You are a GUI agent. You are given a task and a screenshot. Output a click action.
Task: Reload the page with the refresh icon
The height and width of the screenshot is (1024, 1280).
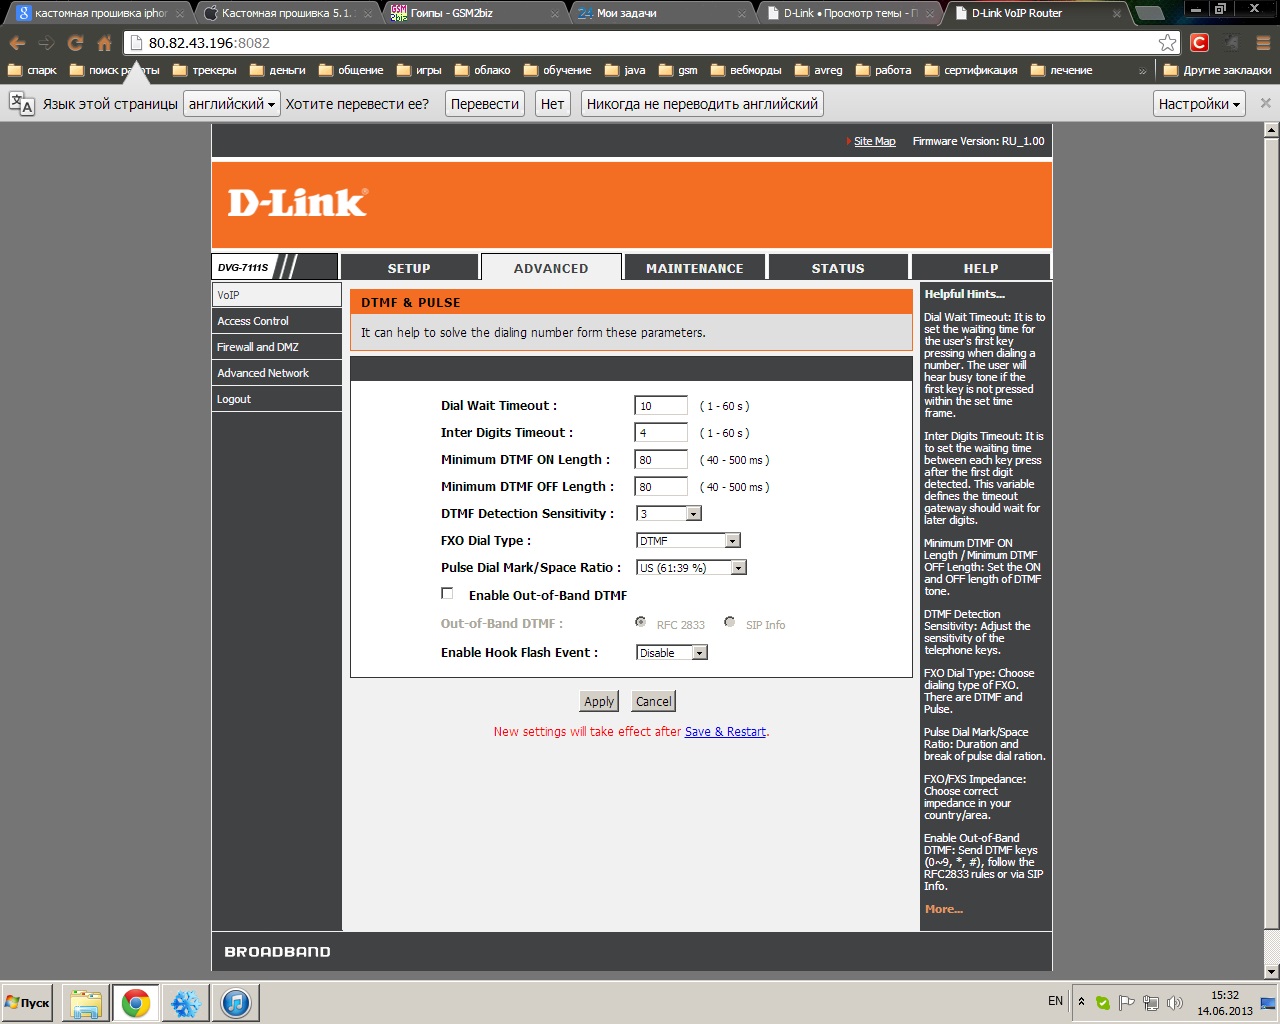75,43
